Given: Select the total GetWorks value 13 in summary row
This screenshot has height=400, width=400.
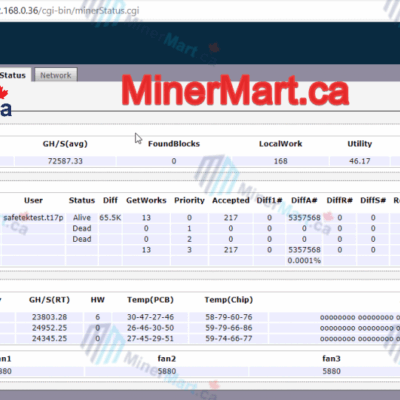Looking at the screenshot, I should [146, 250].
